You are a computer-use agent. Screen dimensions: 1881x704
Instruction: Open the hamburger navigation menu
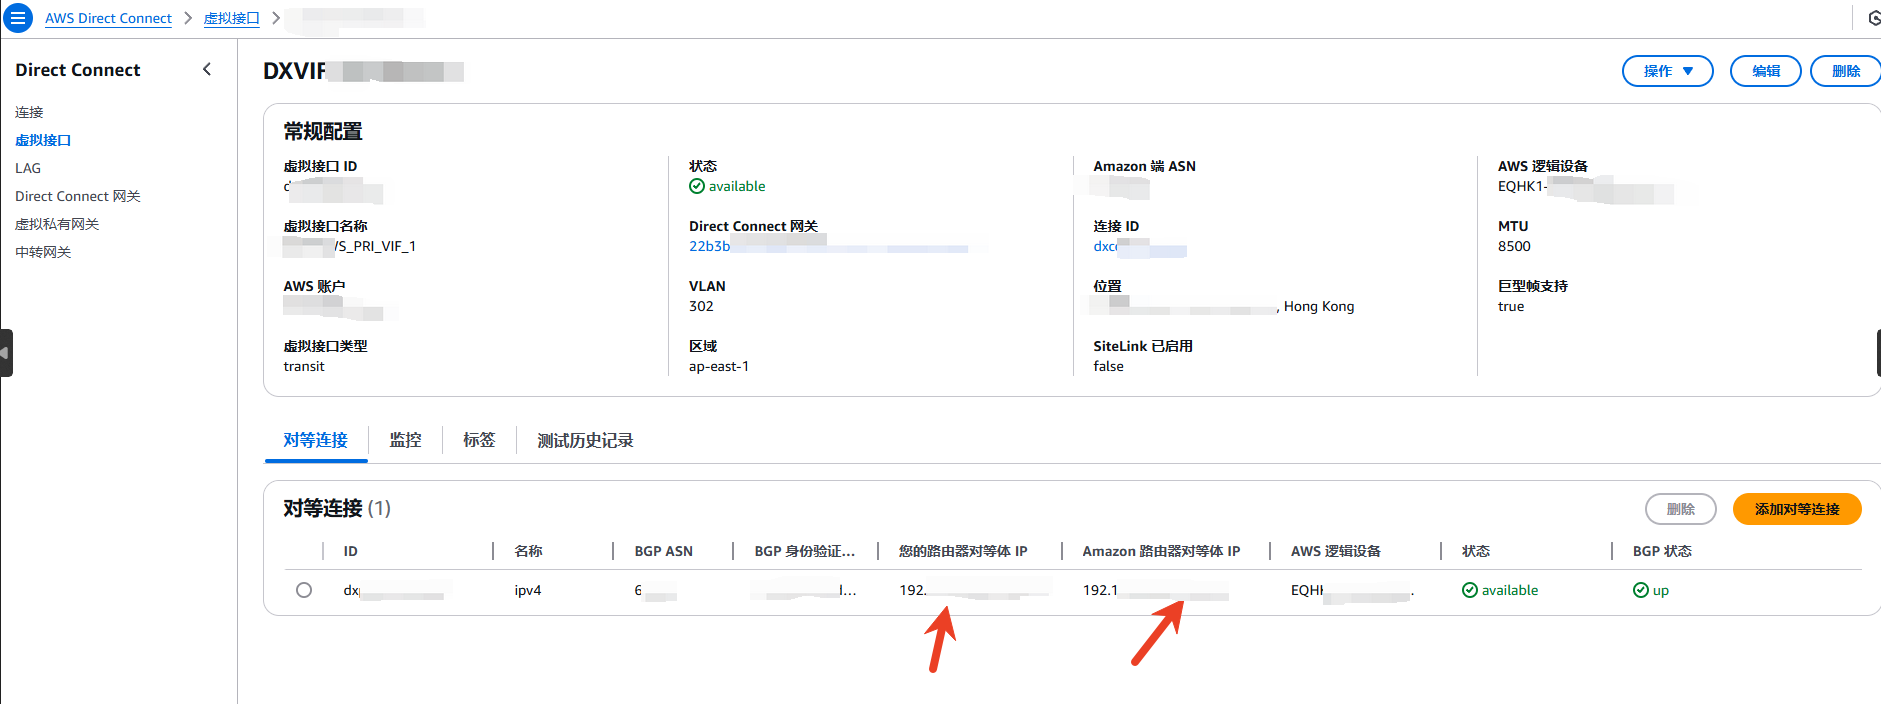(x=18, y=18)
